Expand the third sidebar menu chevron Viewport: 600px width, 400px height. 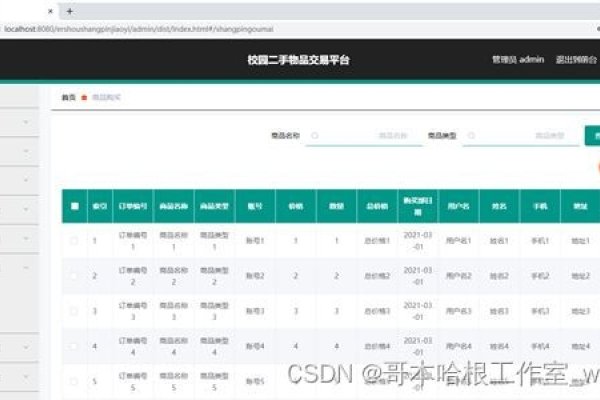coord(26,180)
